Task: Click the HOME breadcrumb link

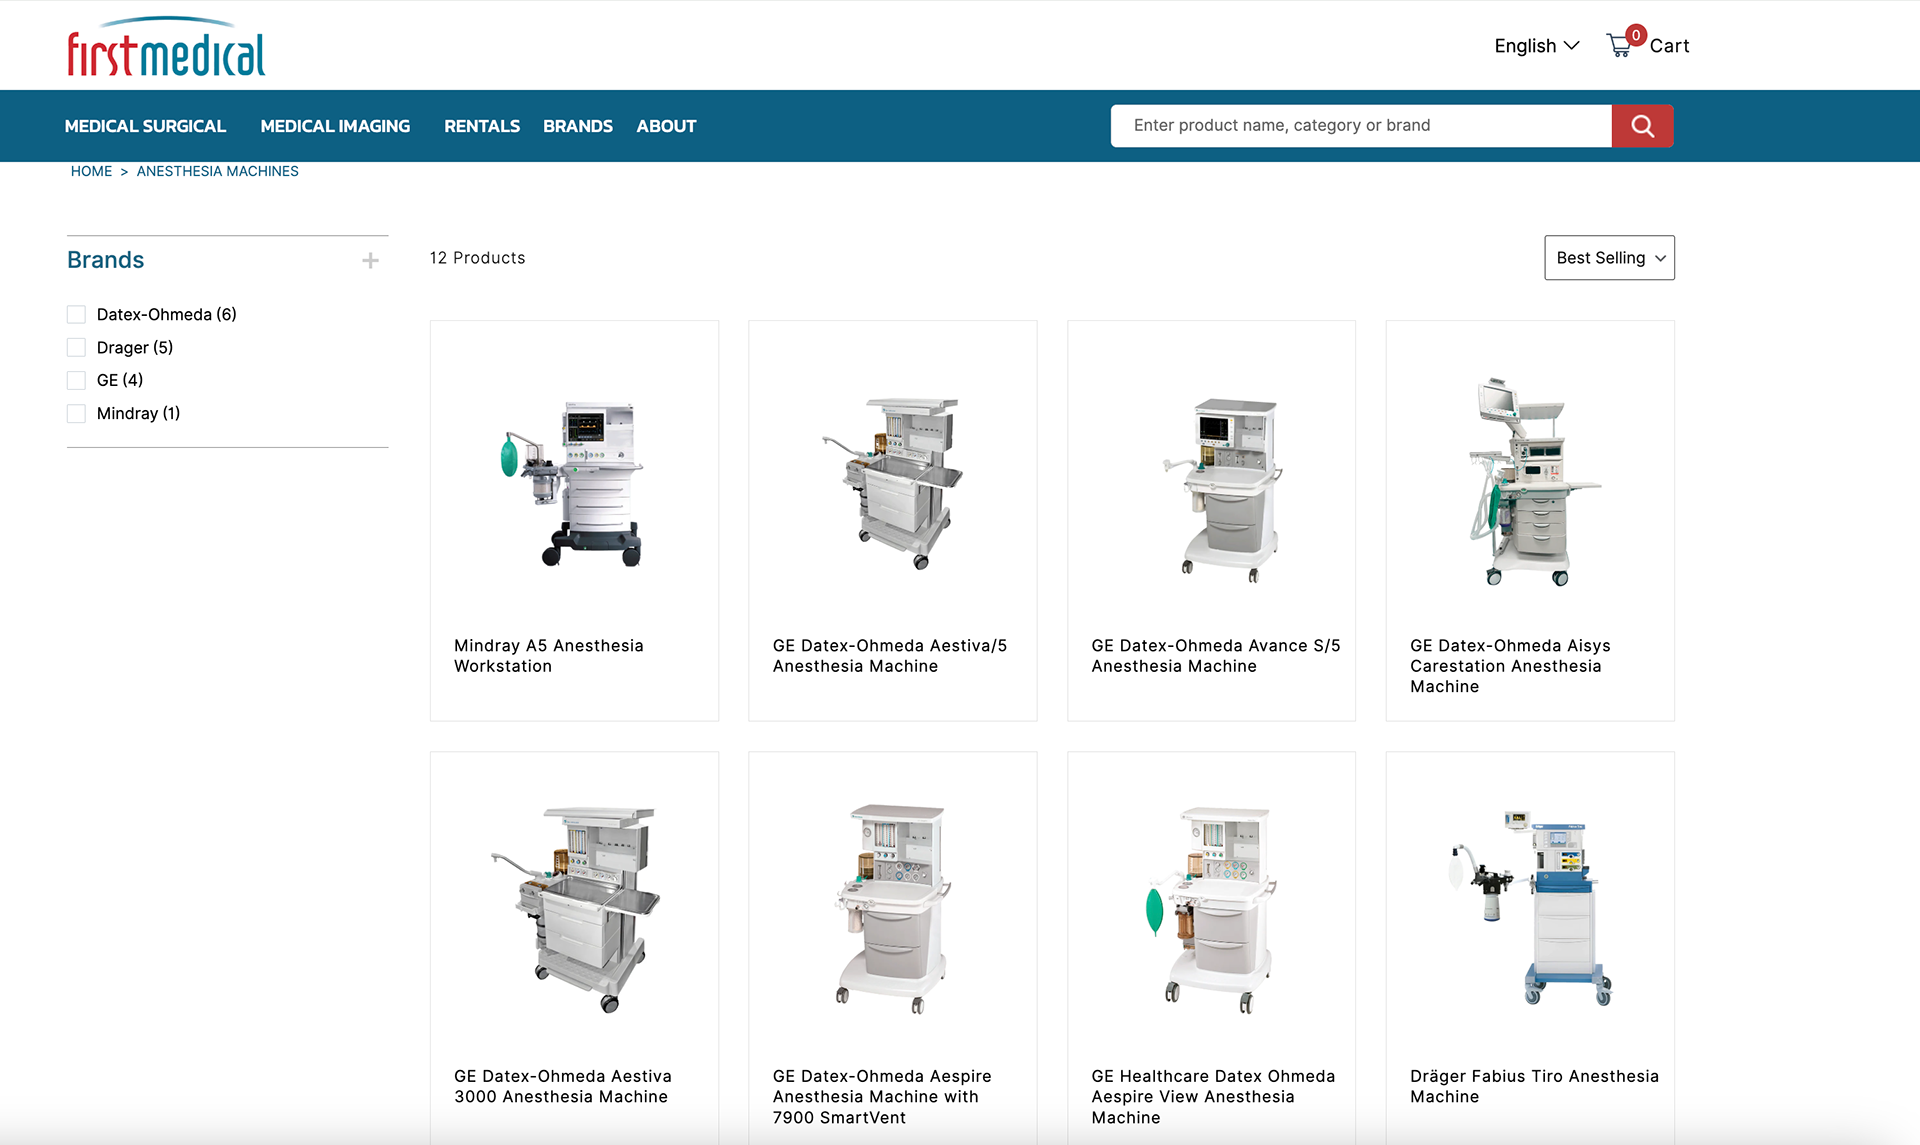Action: tap(91, 172)
